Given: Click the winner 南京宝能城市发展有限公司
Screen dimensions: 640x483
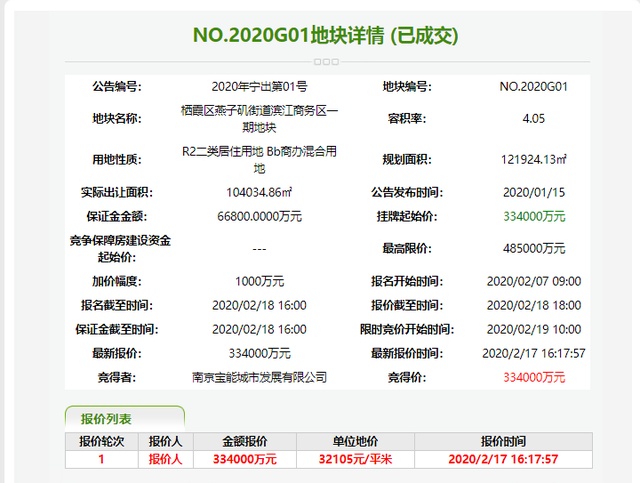Looking at the screenshot, I should 259,378.
